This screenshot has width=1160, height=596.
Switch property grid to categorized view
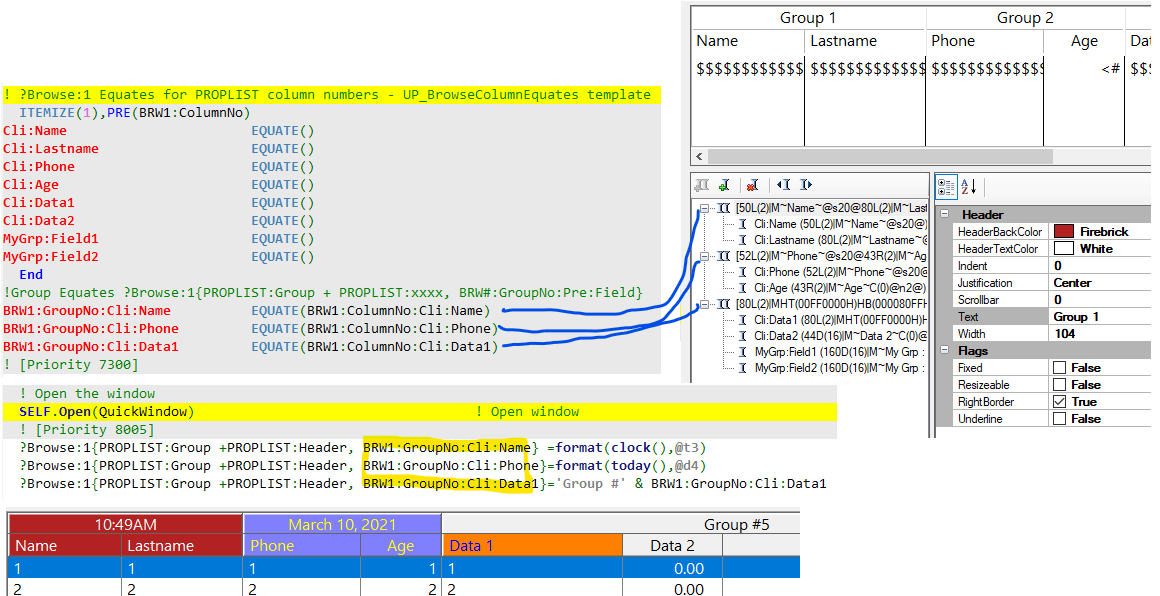946,186
